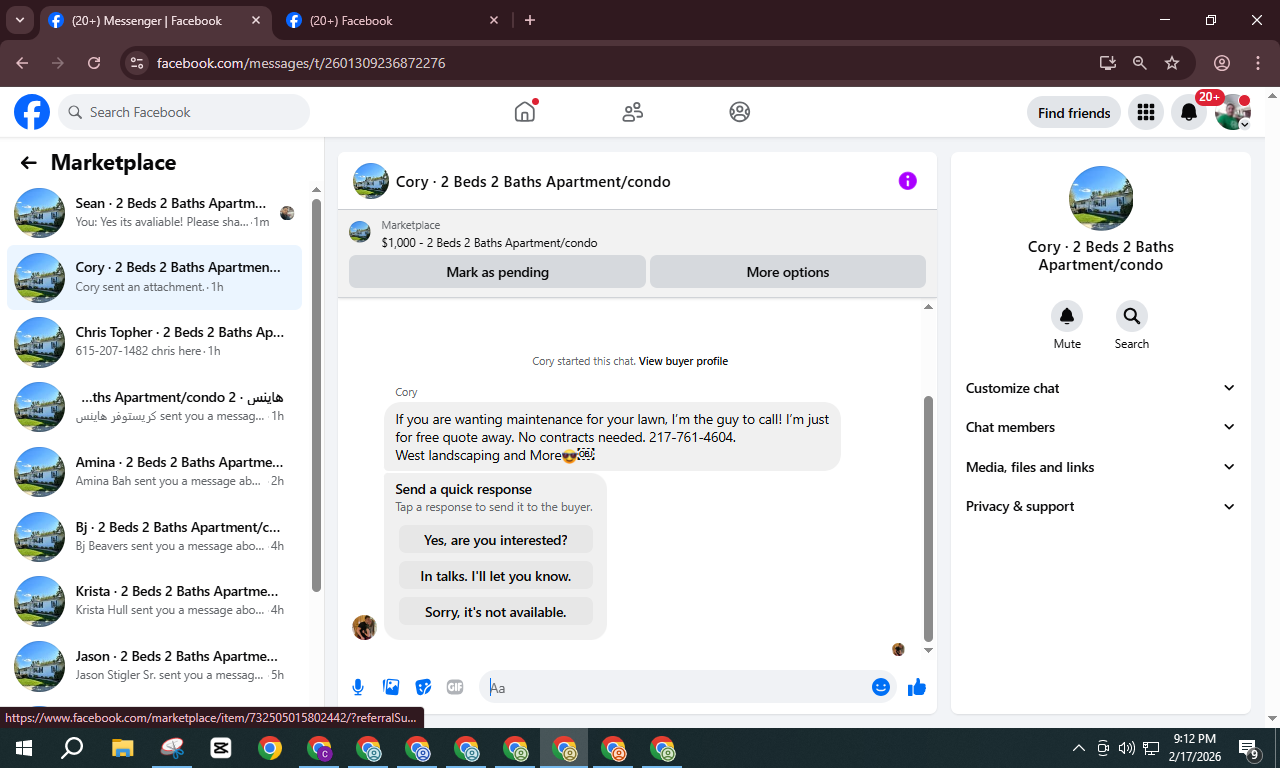The height and width of the screenshot is (768, 1280).
Task: Click the Facebook logo icon
Action: pyautogui.click(x=32, y=112)
